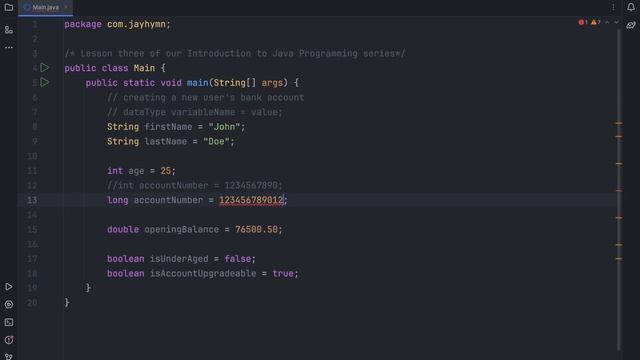
Task: Click the variable name lastName
Action: coord(165,142)
